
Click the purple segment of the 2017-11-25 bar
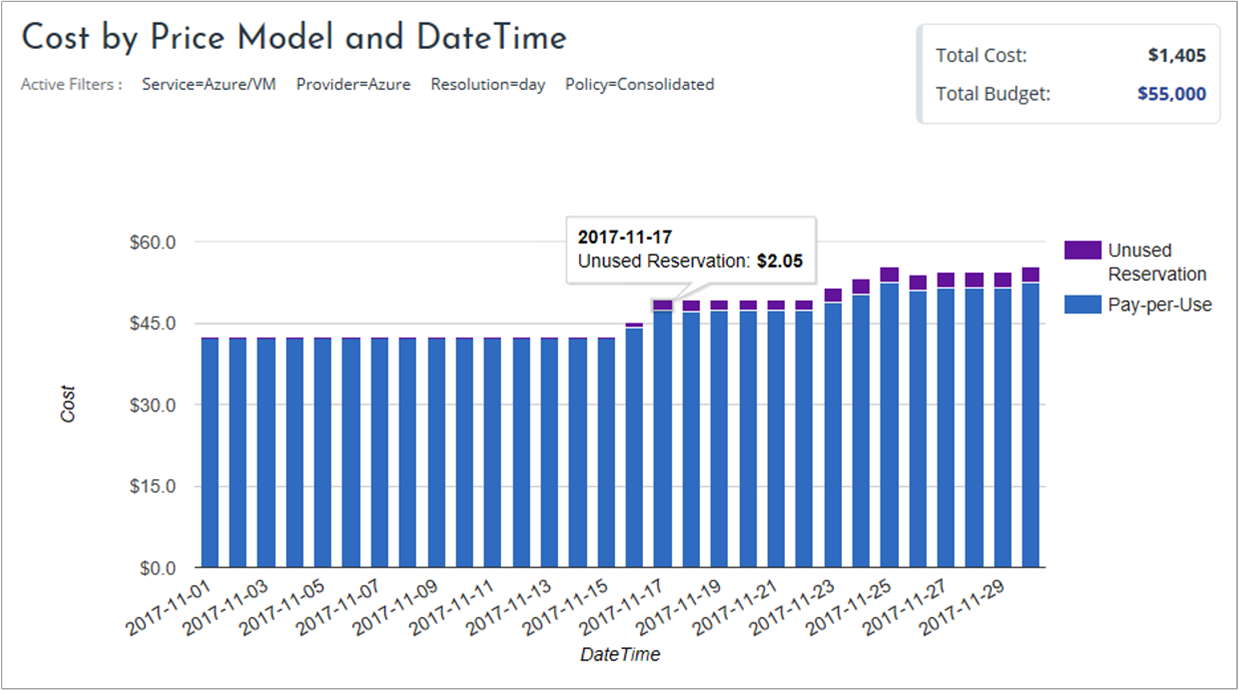click(890, 275)
